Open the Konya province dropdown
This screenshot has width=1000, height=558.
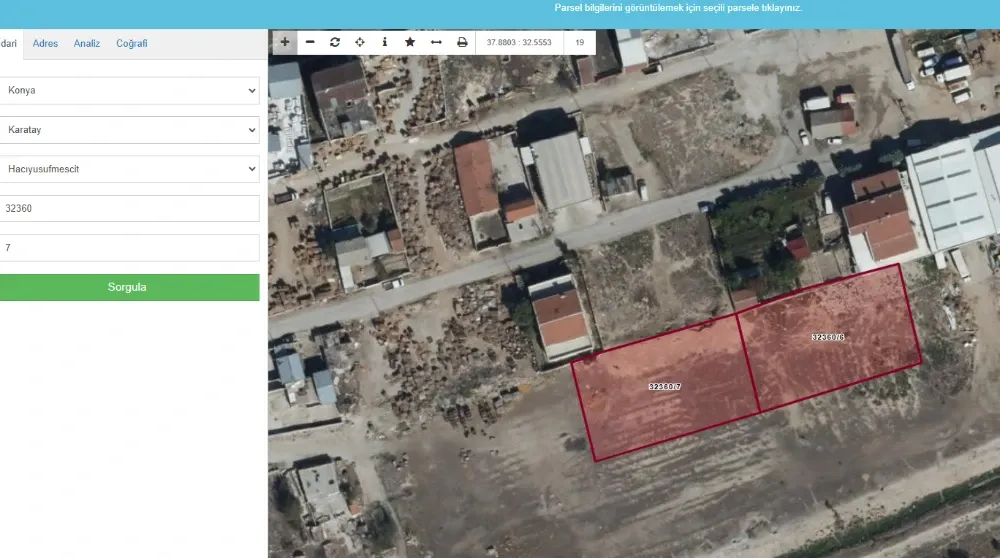[x=129, y=91]
